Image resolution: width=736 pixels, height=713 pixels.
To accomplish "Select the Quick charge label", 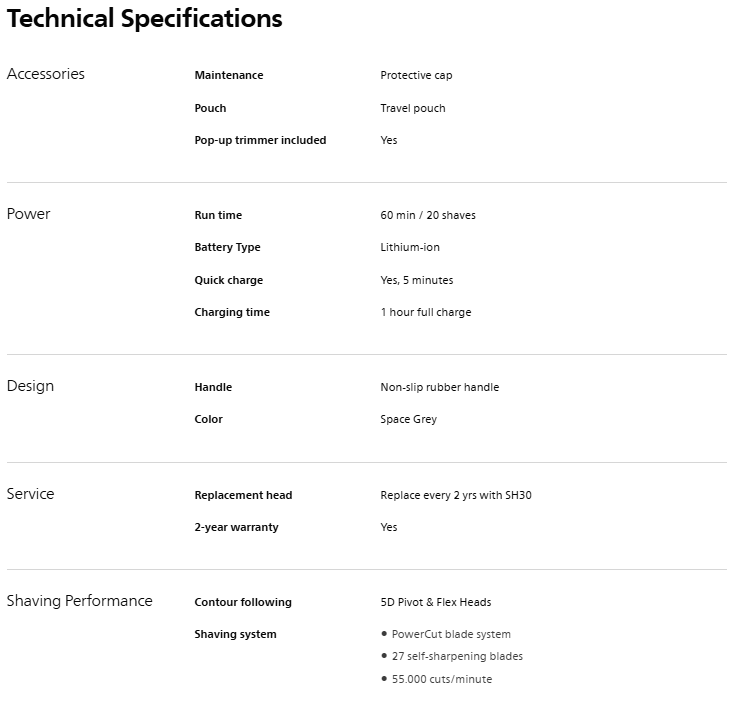I will point(229,280).
